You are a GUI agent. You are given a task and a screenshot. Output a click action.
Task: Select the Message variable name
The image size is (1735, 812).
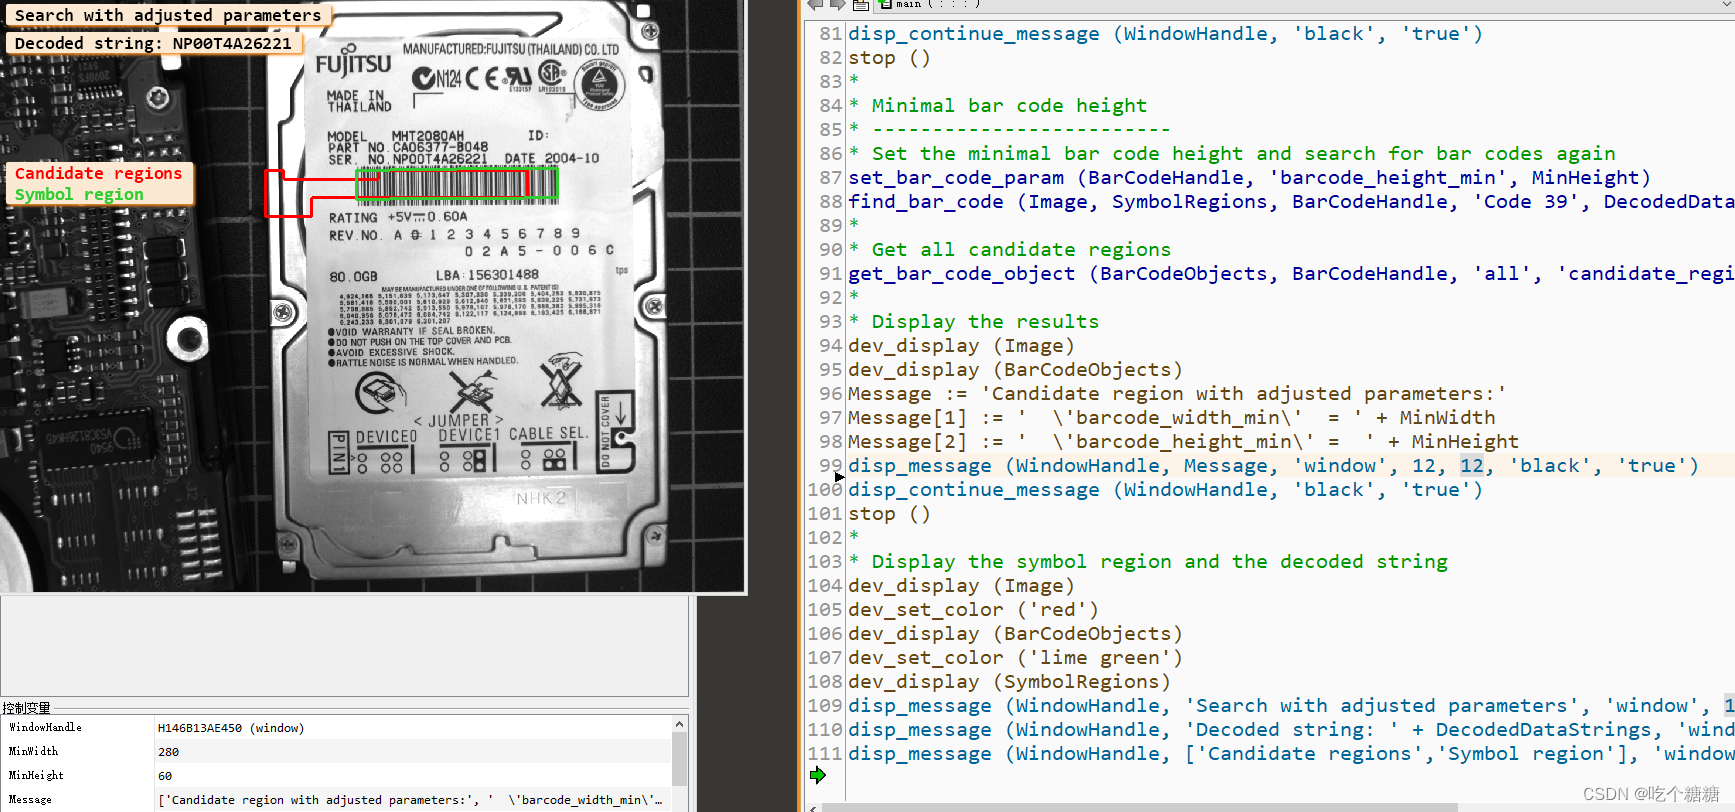[x=30, y=800]
